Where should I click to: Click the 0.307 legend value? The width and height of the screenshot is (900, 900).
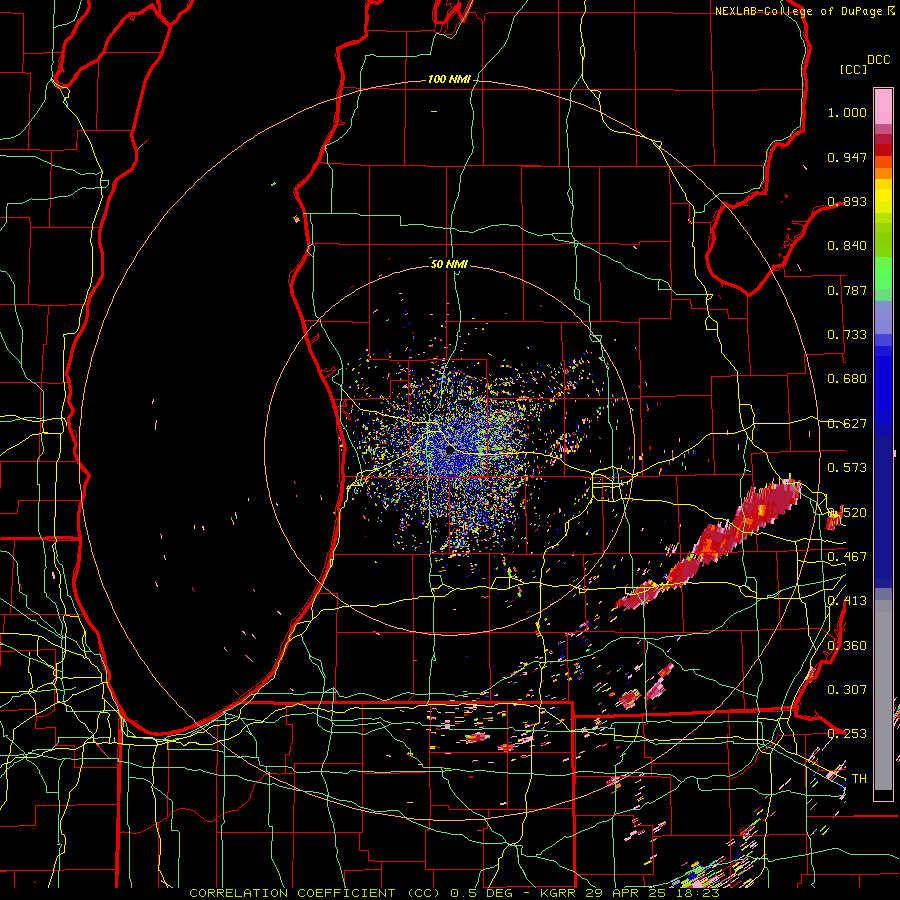click(x=847, y=689)
